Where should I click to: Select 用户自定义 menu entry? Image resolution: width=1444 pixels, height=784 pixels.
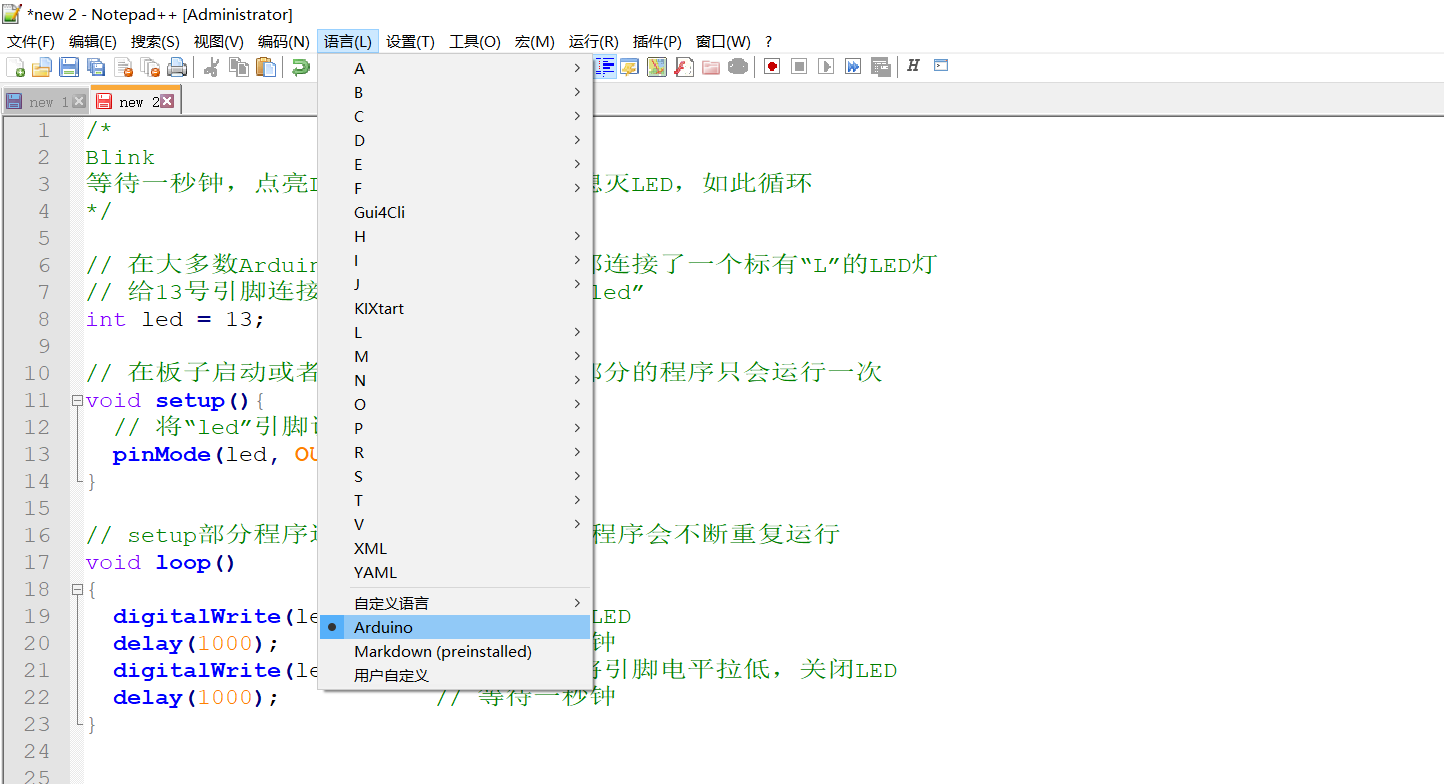point(455,675)
